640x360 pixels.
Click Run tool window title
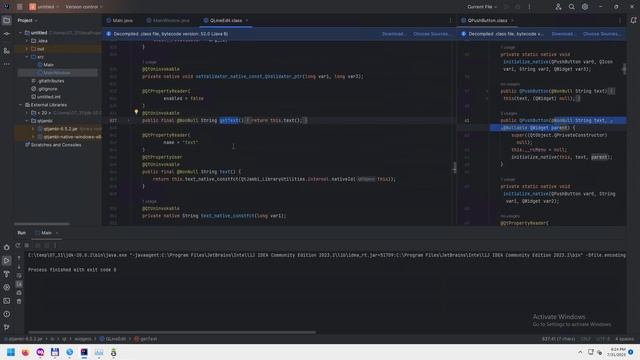[x=22, y=233]
